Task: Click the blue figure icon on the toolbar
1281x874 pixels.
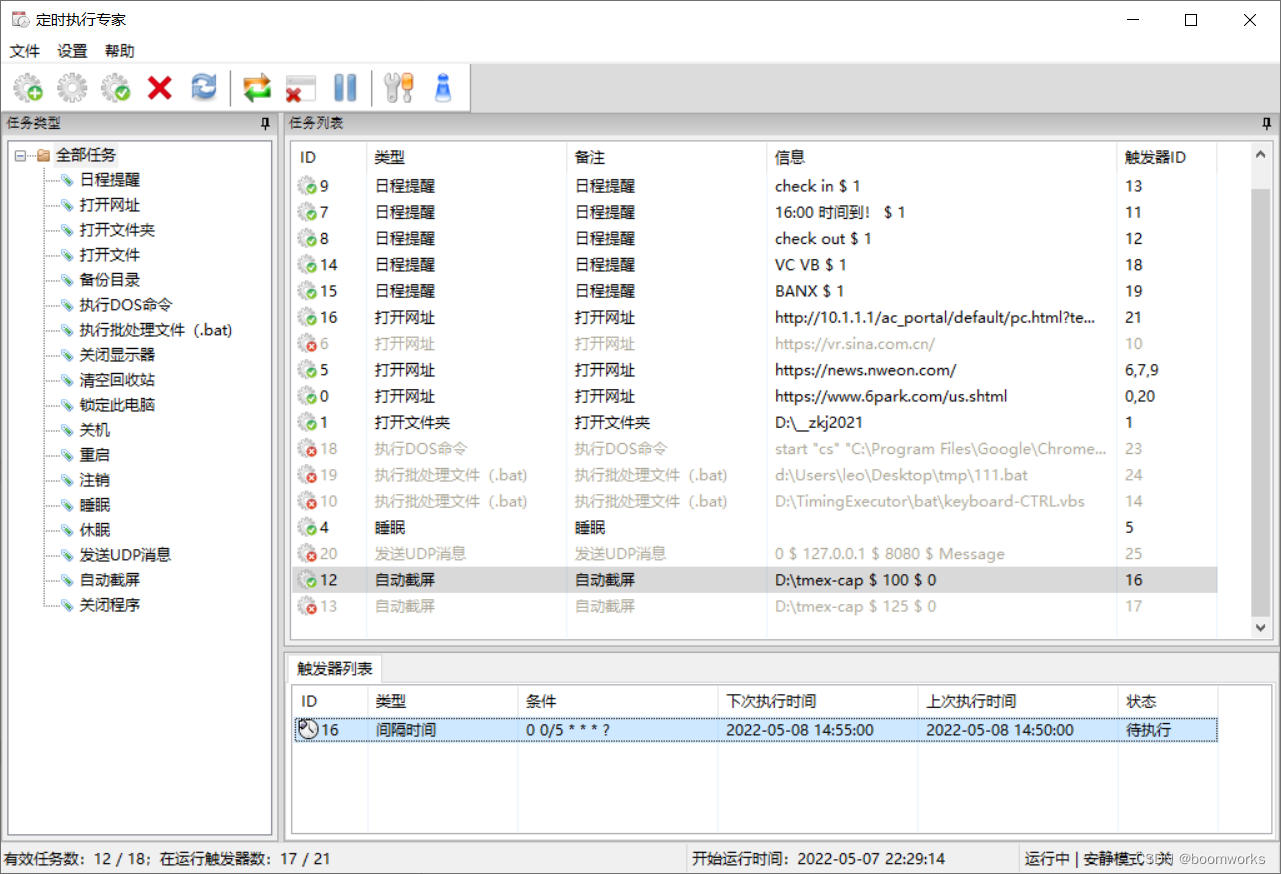Action: 442,87
